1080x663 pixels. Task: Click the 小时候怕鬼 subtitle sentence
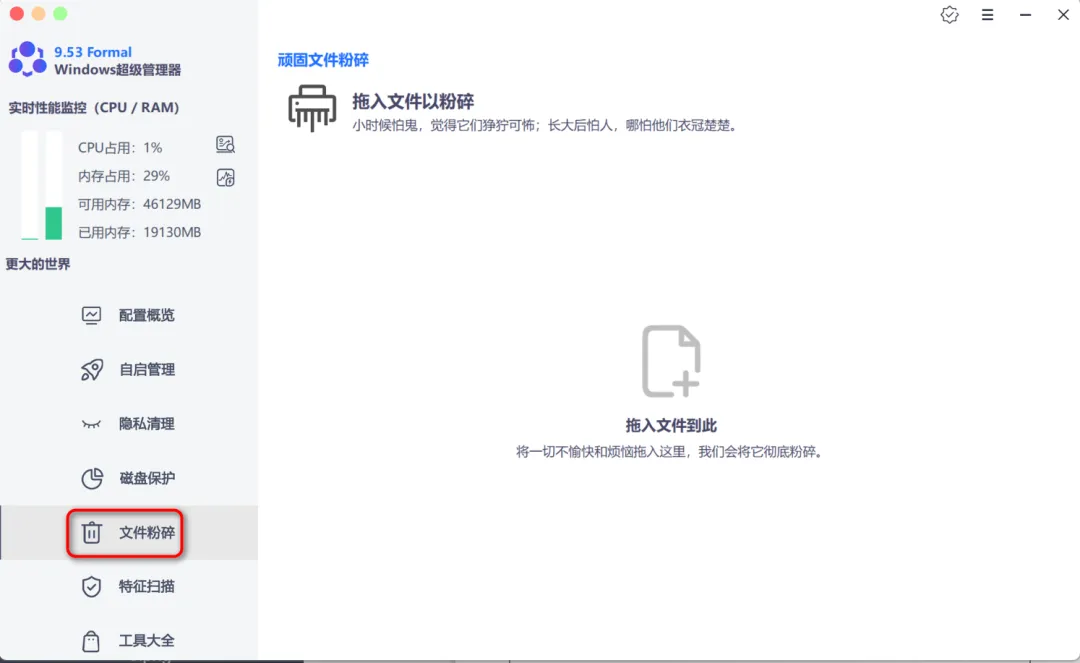pos(546,125)
